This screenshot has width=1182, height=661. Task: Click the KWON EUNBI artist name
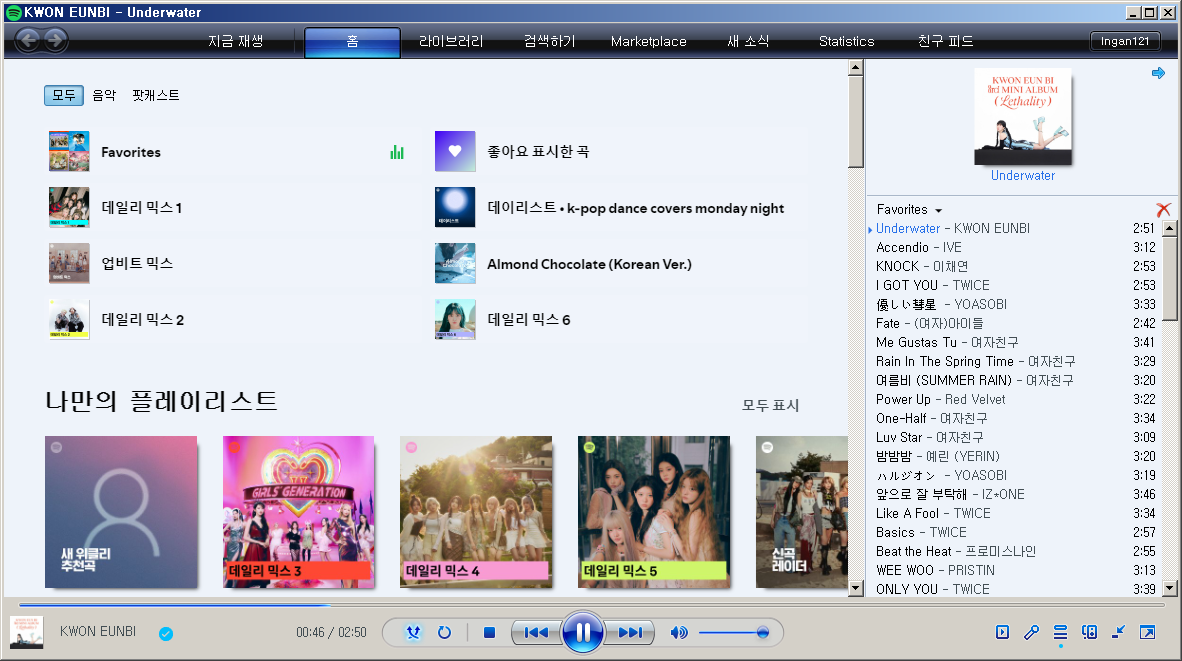coord(98,632)
